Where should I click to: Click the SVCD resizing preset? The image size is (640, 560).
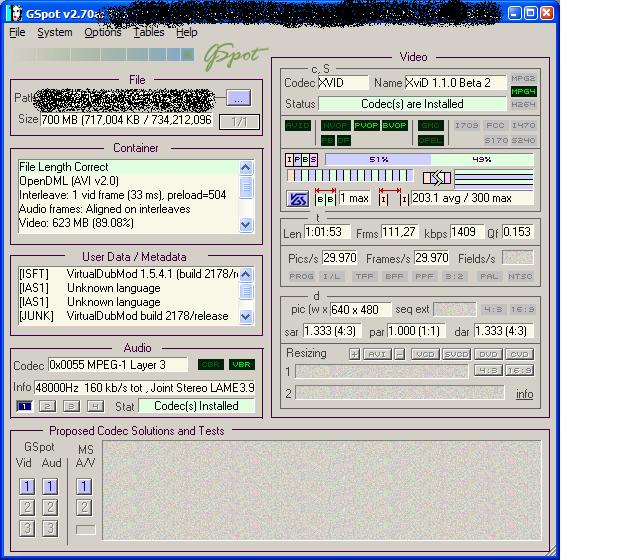[457, 354]
